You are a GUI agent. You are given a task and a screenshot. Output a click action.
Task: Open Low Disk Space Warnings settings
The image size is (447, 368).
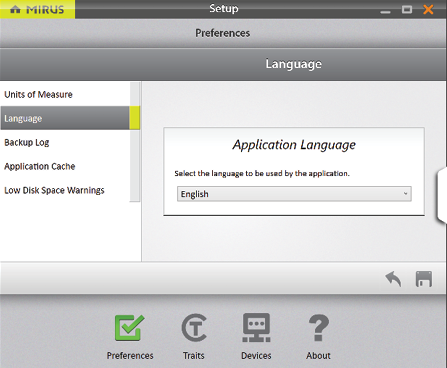point(65,190)
